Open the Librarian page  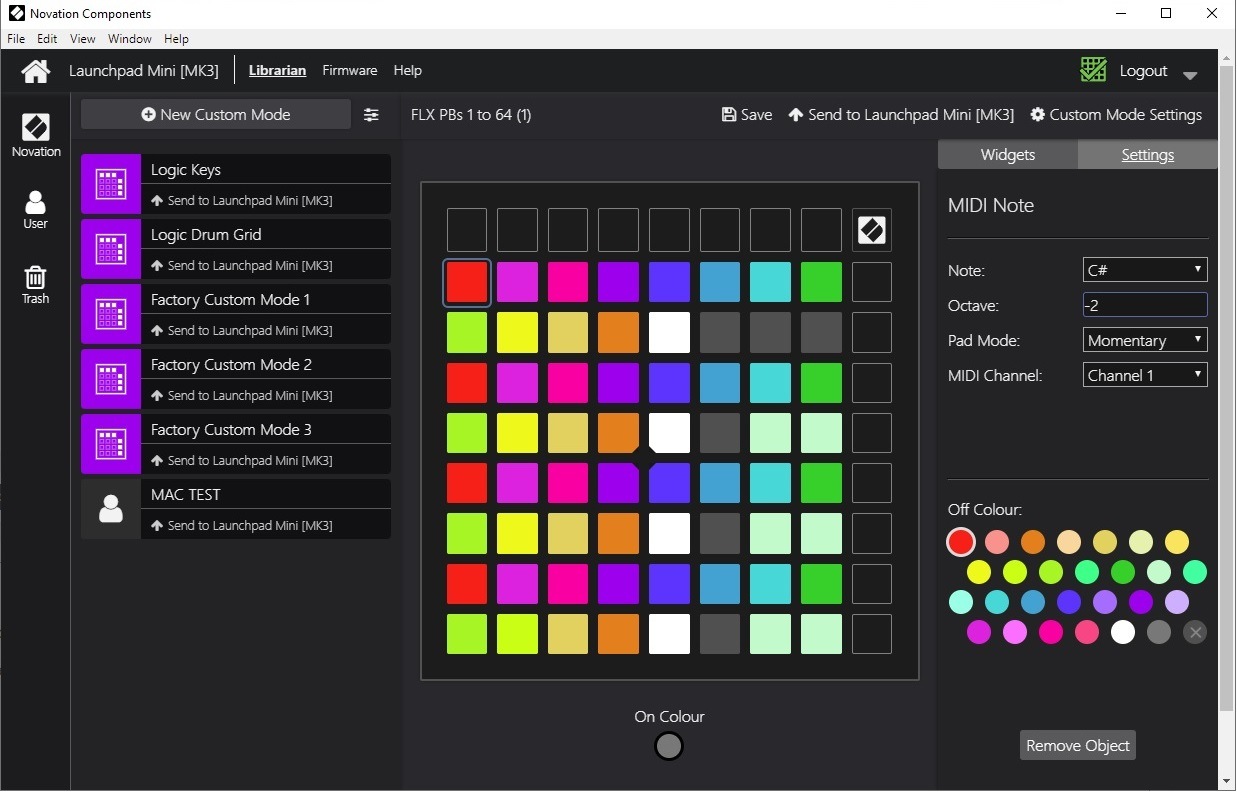[277, 71]
